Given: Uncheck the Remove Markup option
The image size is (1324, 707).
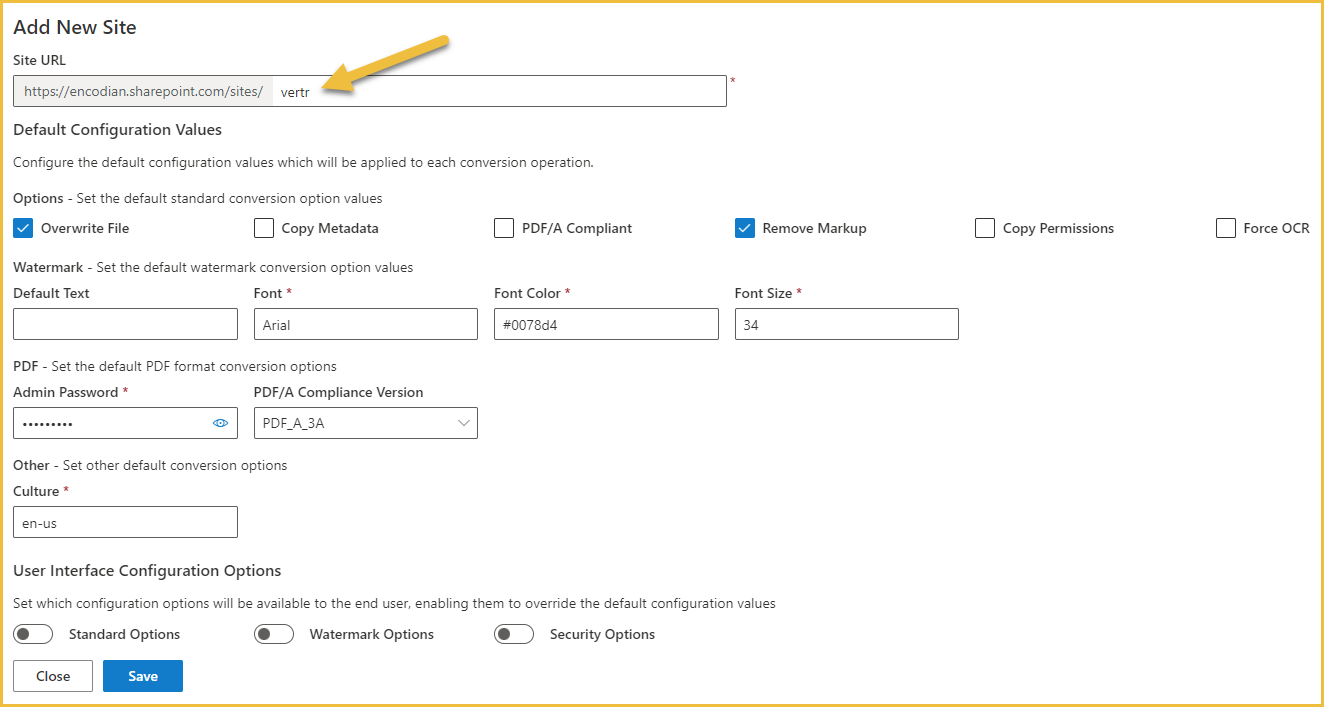Looking at the screenshot, I should pos(745,228).
